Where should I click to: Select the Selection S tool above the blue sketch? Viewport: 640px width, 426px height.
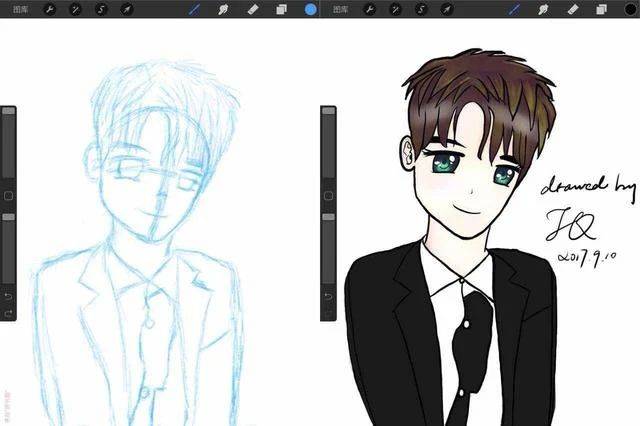[x=101, y=9]
